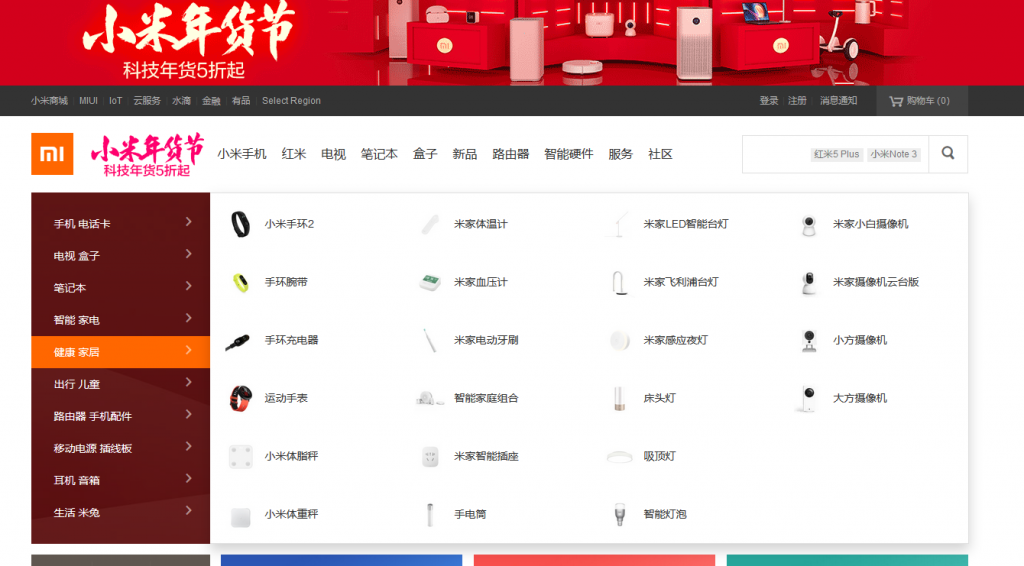Click the 小米Note 3 search suggestion

tap(894, 154)
